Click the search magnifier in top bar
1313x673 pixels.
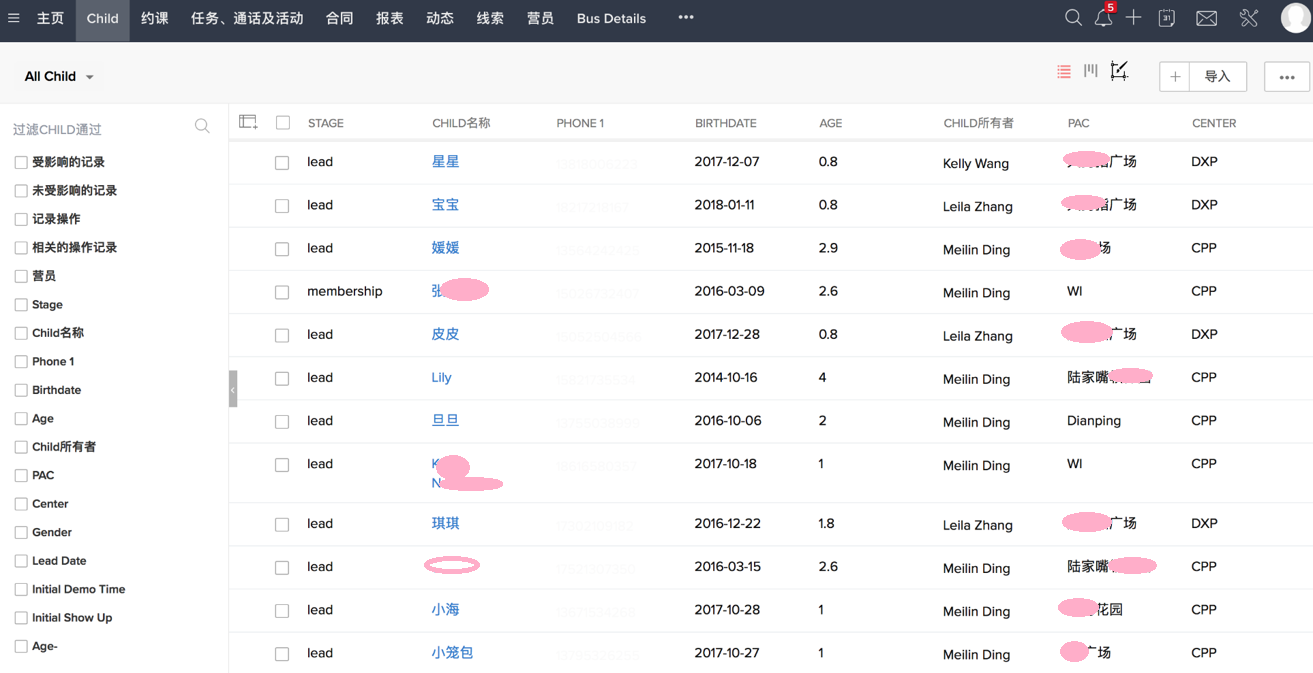(1073, 18)
